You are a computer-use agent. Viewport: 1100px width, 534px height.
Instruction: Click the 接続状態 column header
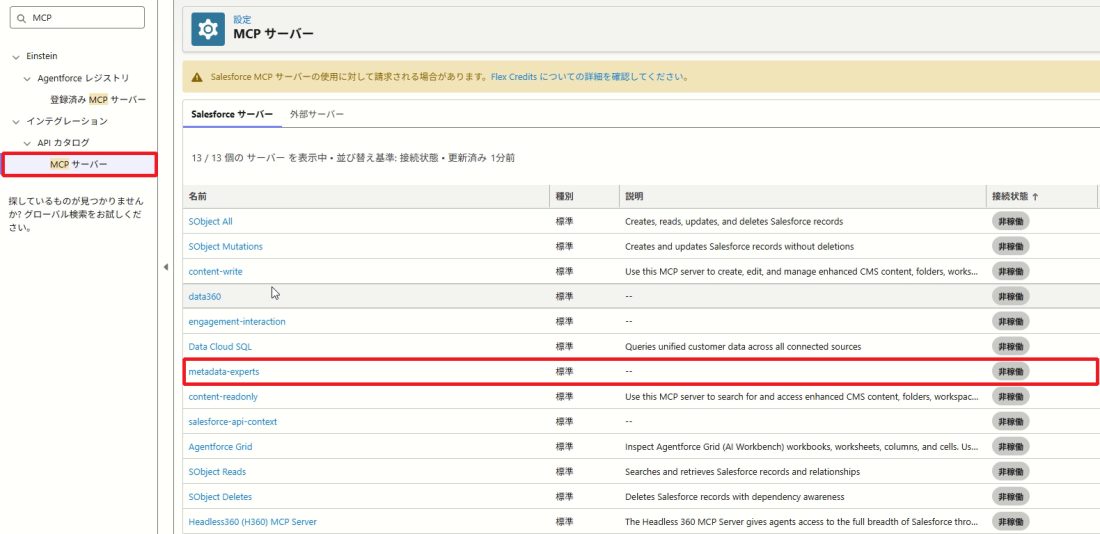tap(1041, 197)
